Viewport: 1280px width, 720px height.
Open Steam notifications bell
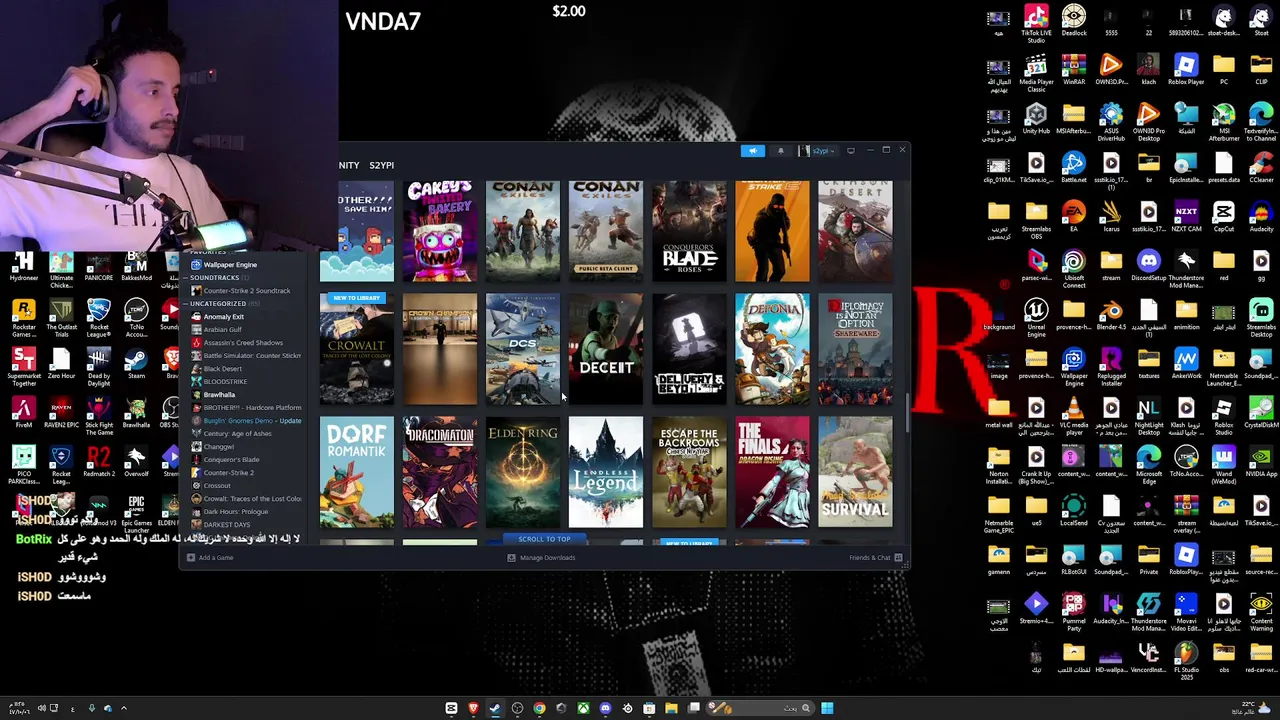[x=781, y=151]
